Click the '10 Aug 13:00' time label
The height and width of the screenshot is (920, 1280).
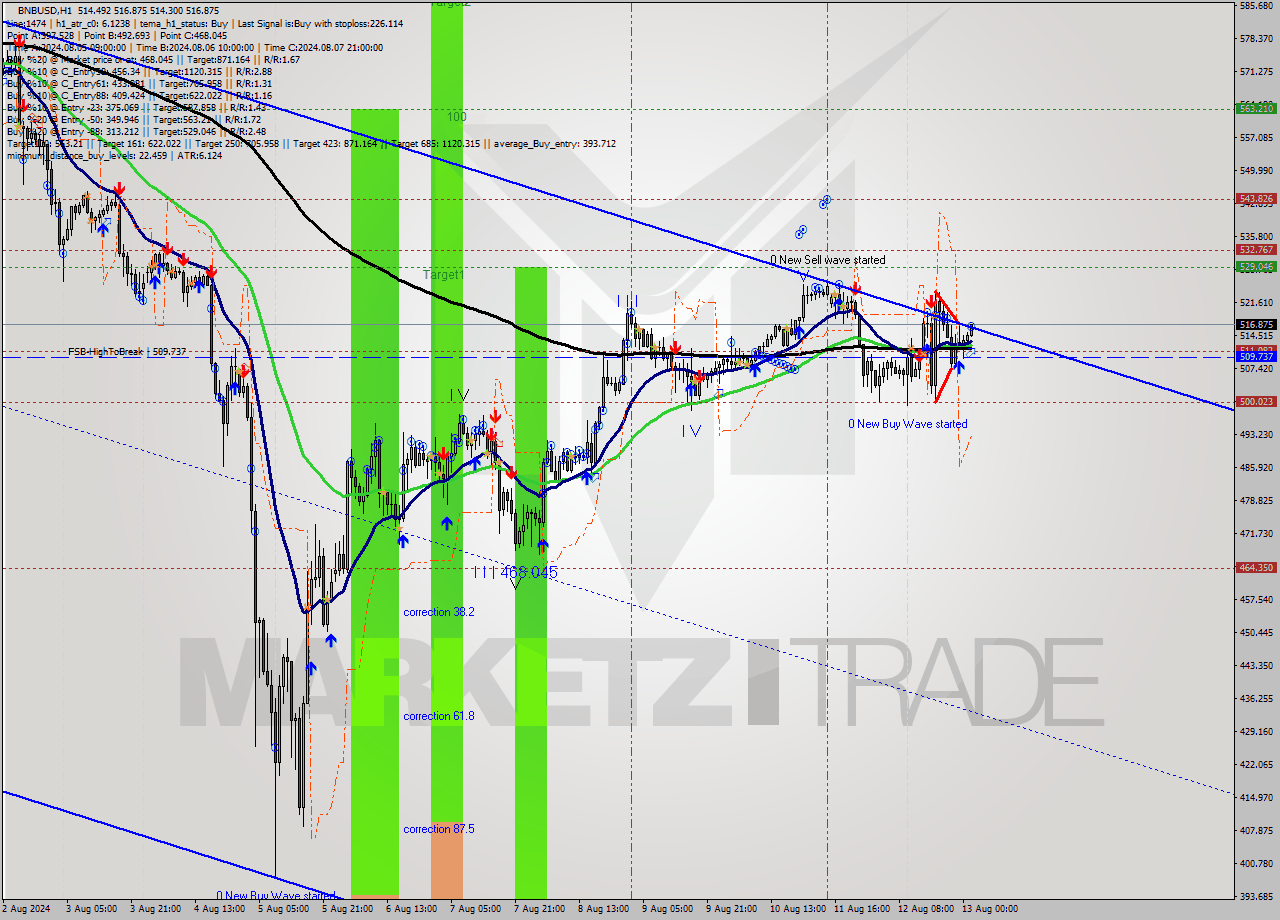(796, 909)
